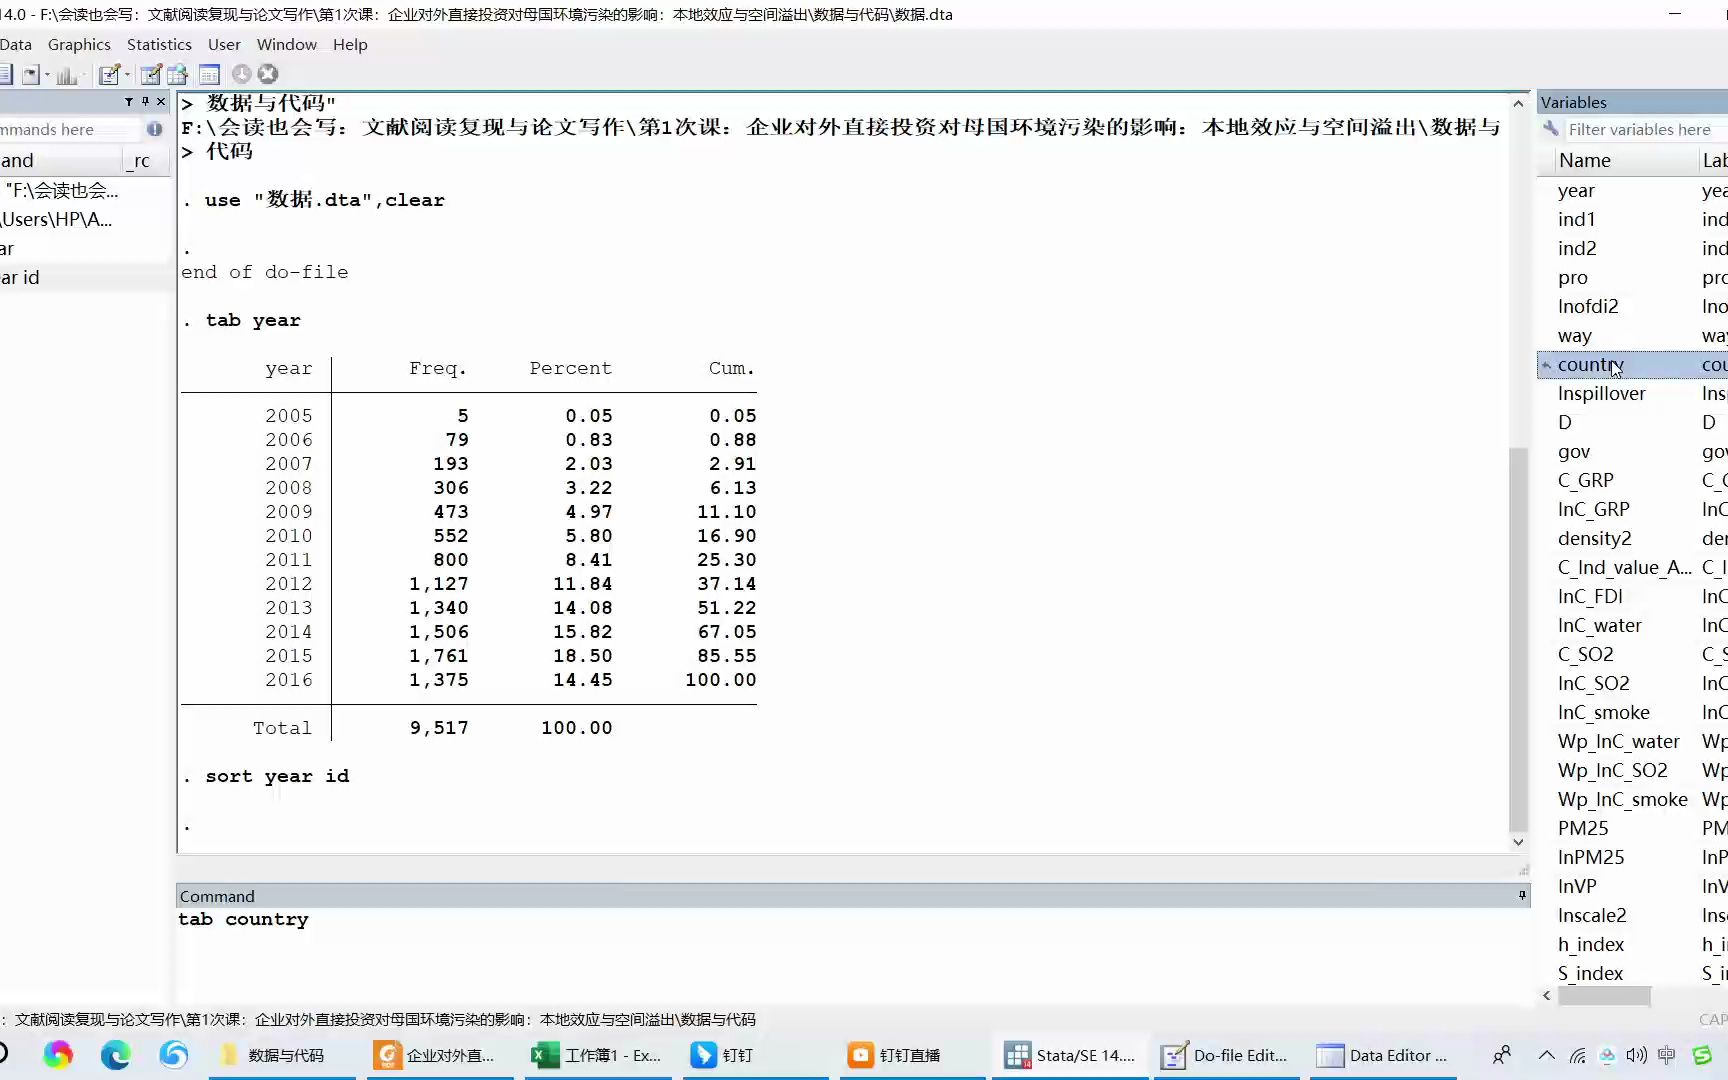Open the Data menu

tap(15, 44)
